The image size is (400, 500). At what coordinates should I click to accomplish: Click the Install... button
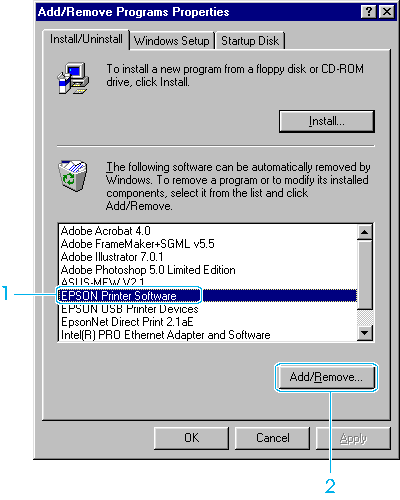coord(327,121)
